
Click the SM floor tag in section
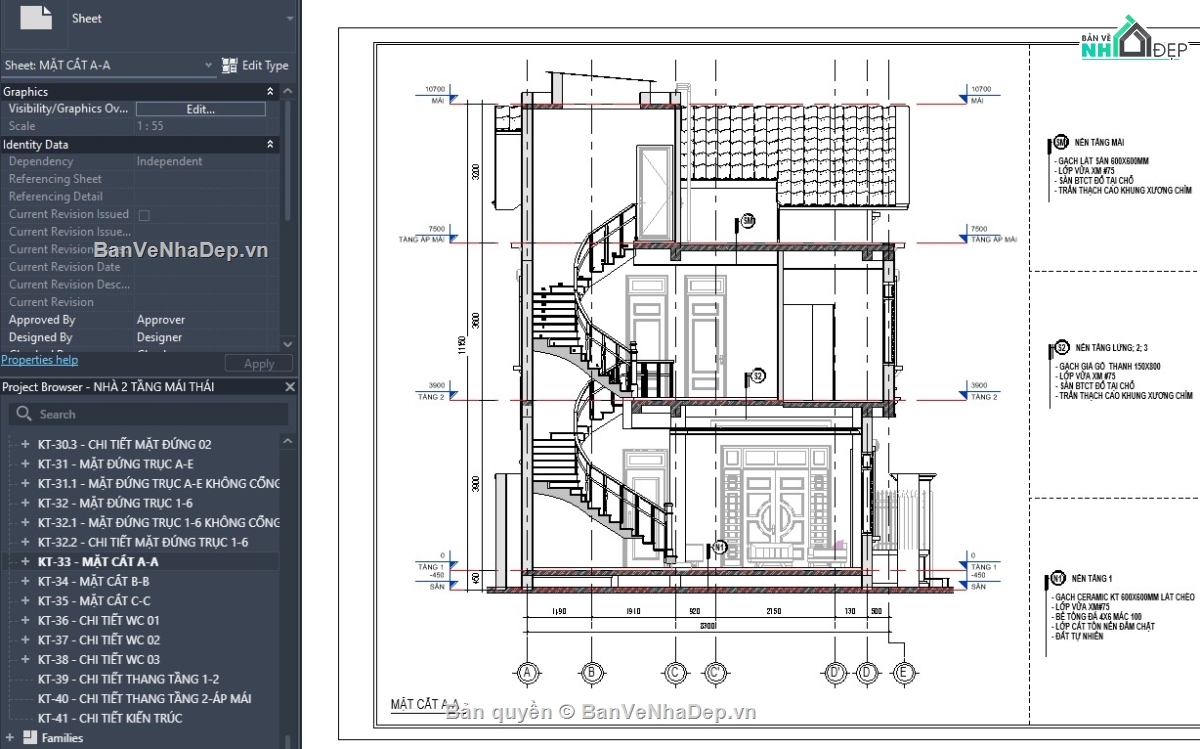pos(747,221)
